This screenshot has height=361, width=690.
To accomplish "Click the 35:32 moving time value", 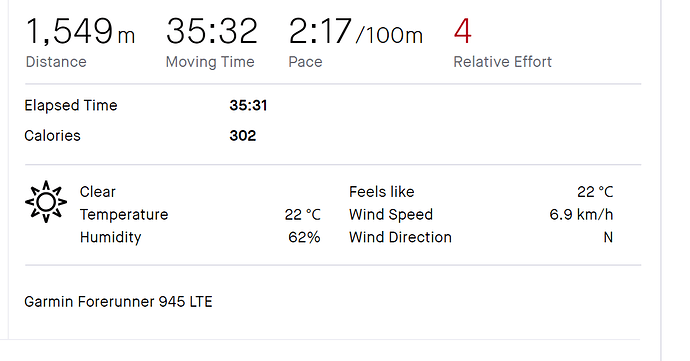I will click(212, 32).
